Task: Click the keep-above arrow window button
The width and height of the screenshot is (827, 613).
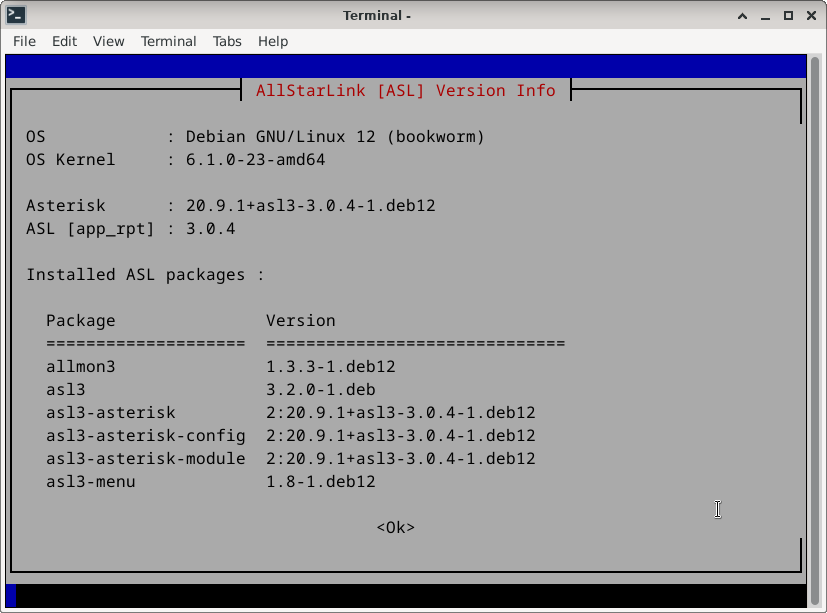Action: 742,16
